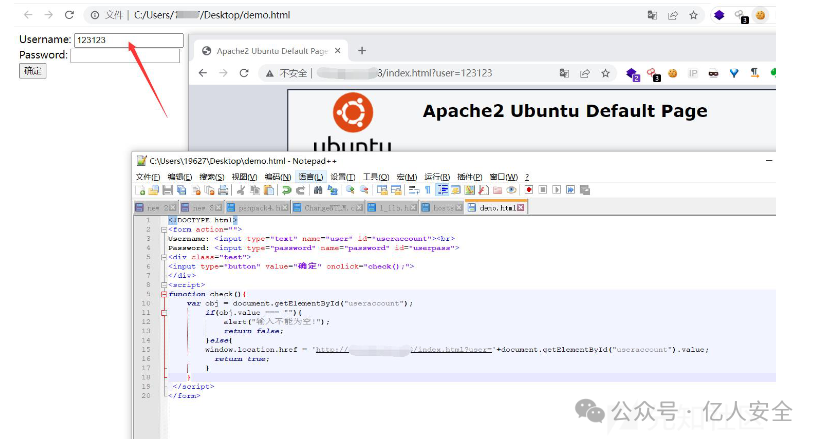Click the Replace icon next to the binoculars
819x444 pixels.
(x=333, y=190)
